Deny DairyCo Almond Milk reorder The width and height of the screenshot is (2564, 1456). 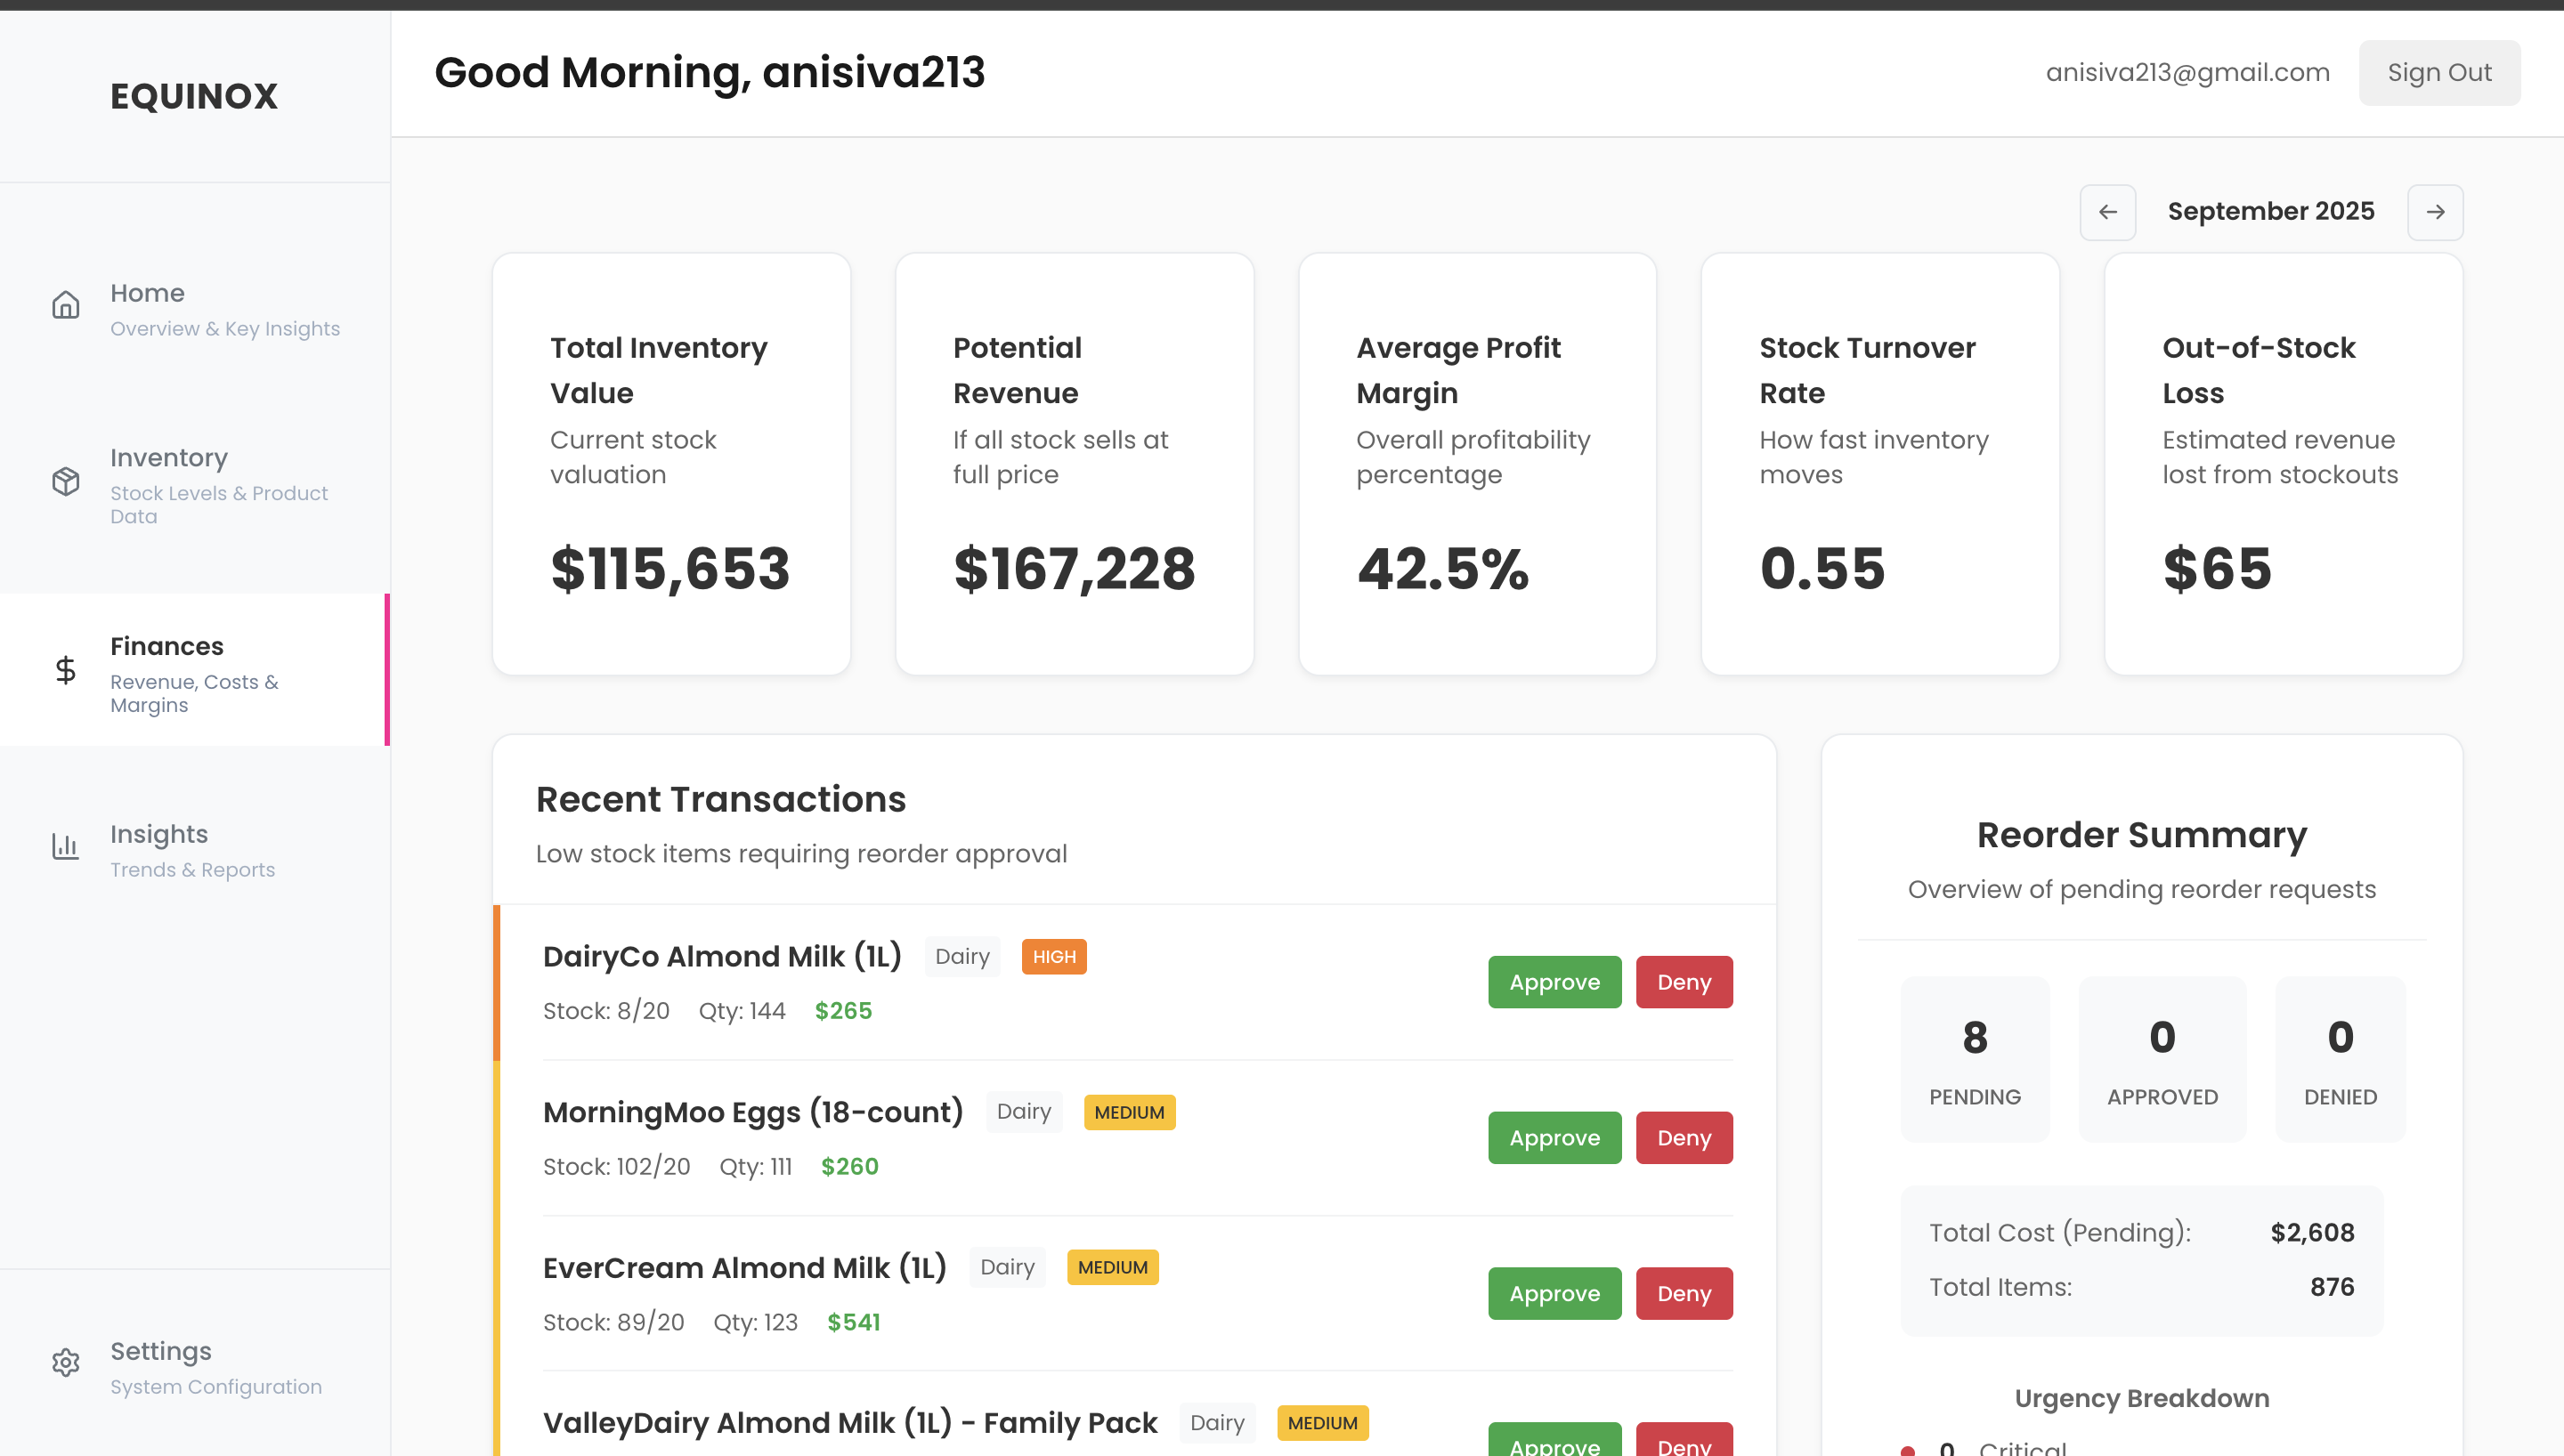1683,982
